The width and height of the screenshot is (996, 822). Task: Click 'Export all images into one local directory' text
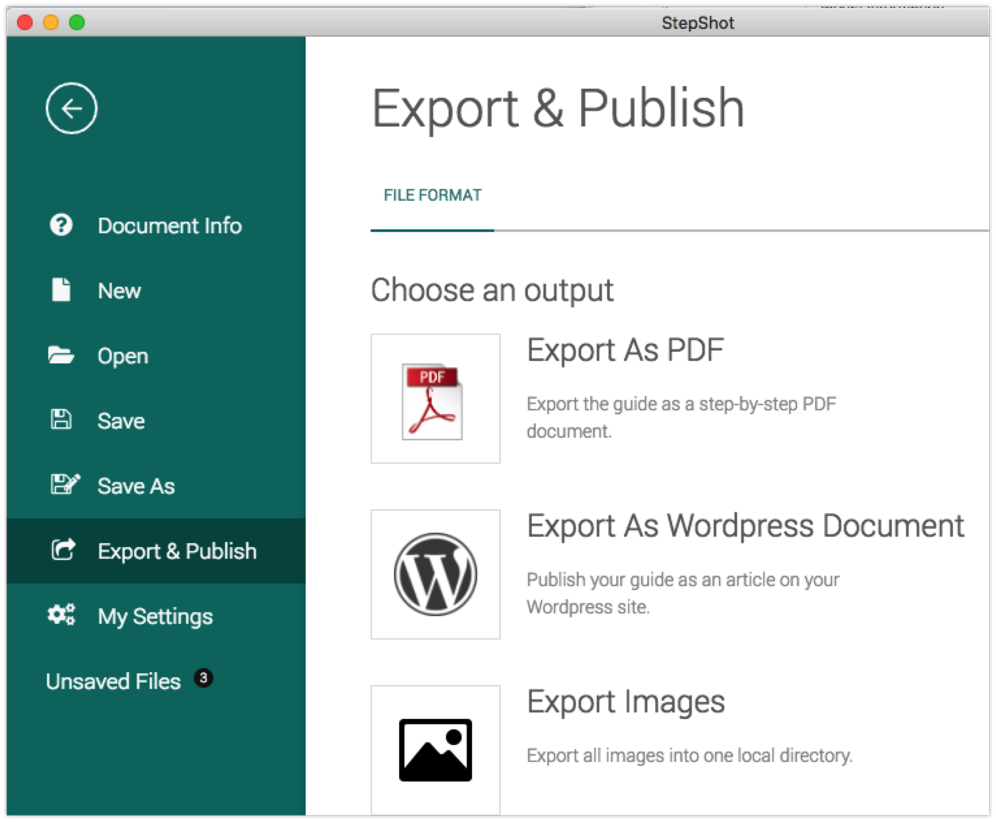click(x=689, y=755)
